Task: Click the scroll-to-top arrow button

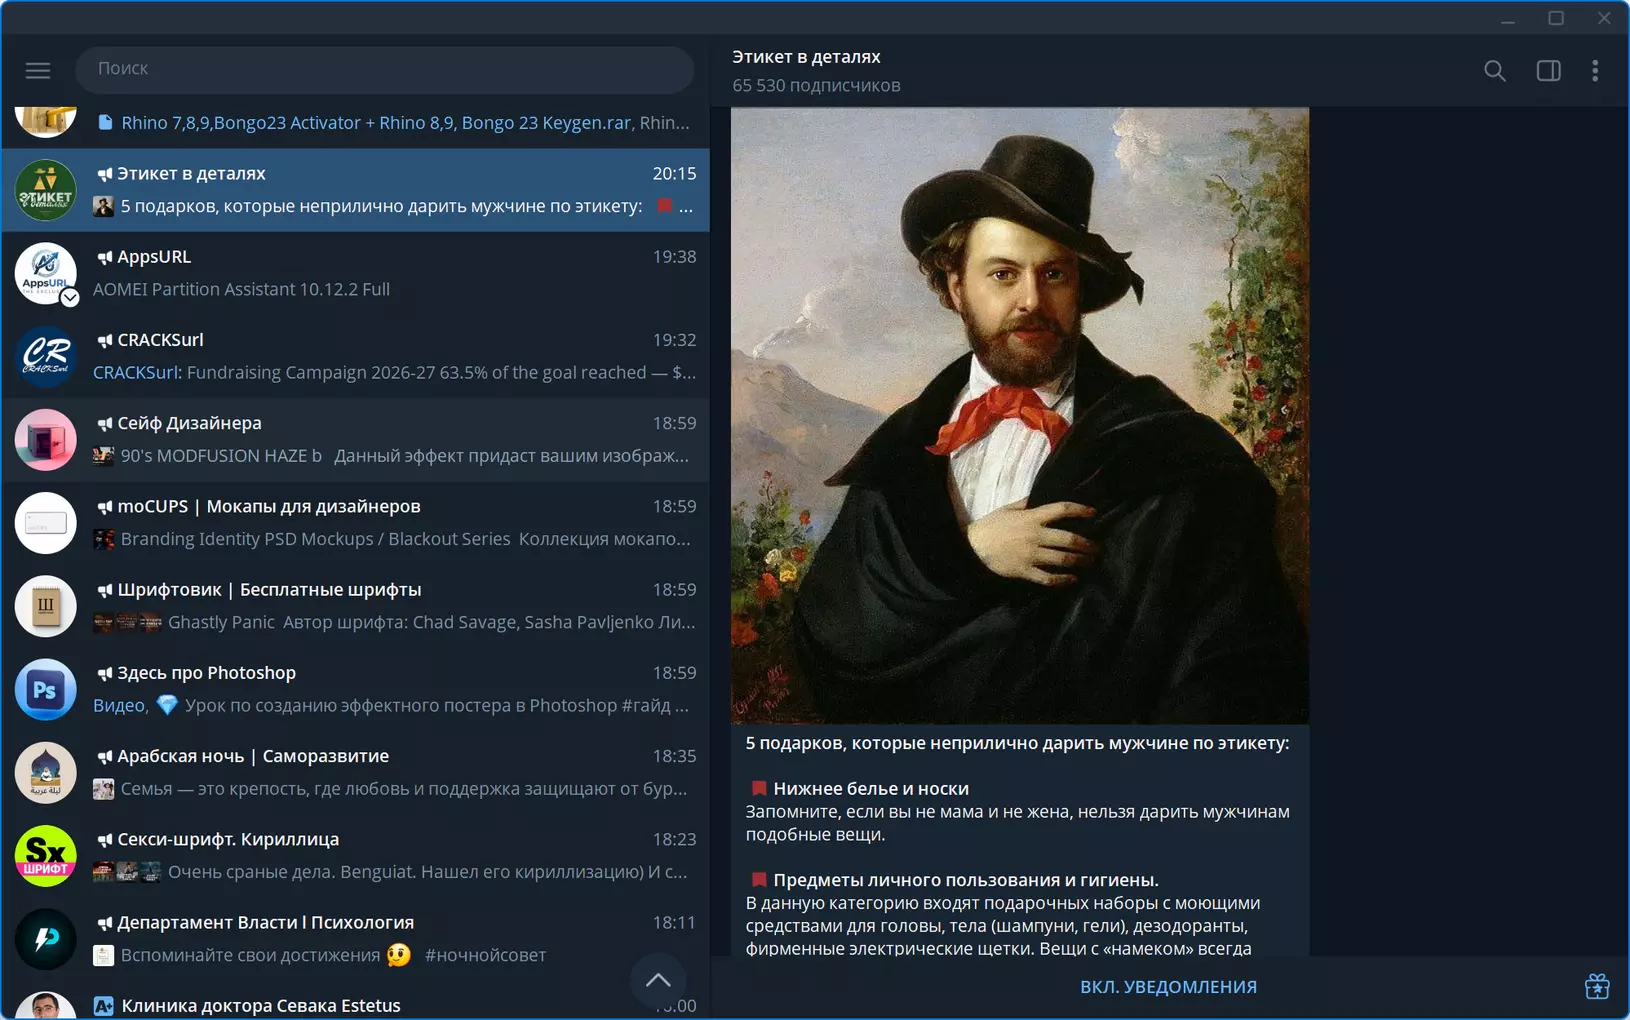Action: tap(658, 980)
